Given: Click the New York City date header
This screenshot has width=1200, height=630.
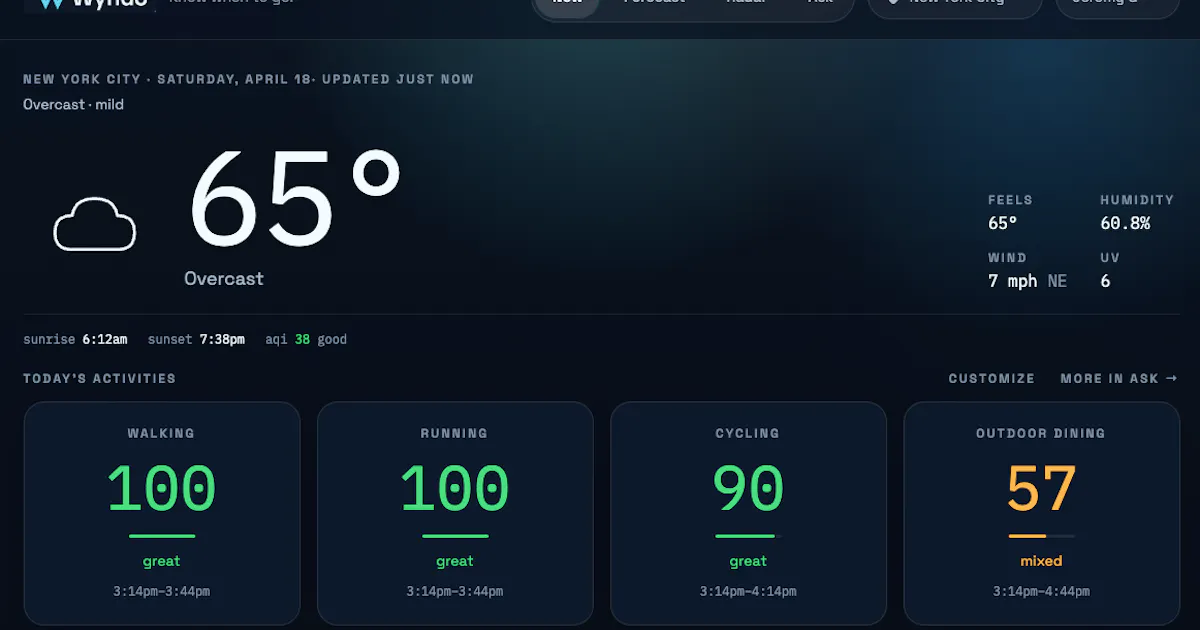Looking at the screenshot, I should click(x=249, y=79).
